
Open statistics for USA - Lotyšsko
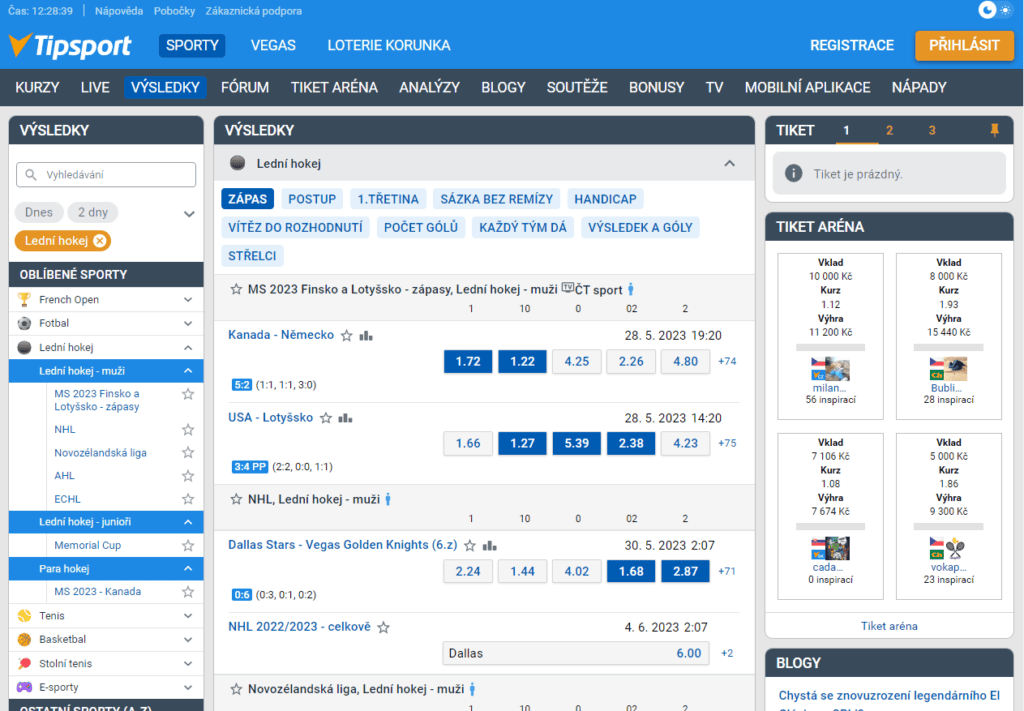(x=345, y=418)
